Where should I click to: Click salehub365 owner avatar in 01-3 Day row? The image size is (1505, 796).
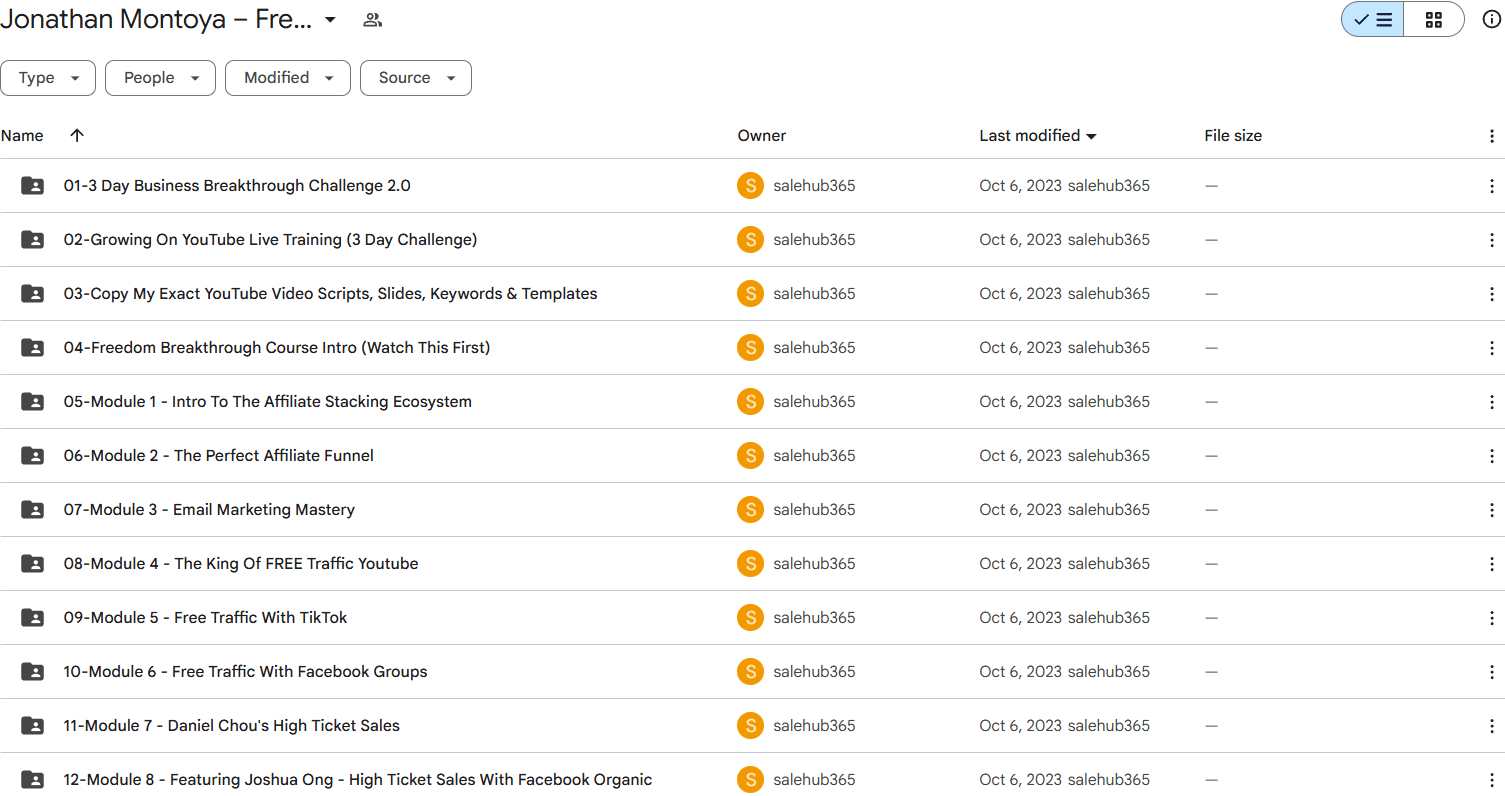tap(750, 186)
